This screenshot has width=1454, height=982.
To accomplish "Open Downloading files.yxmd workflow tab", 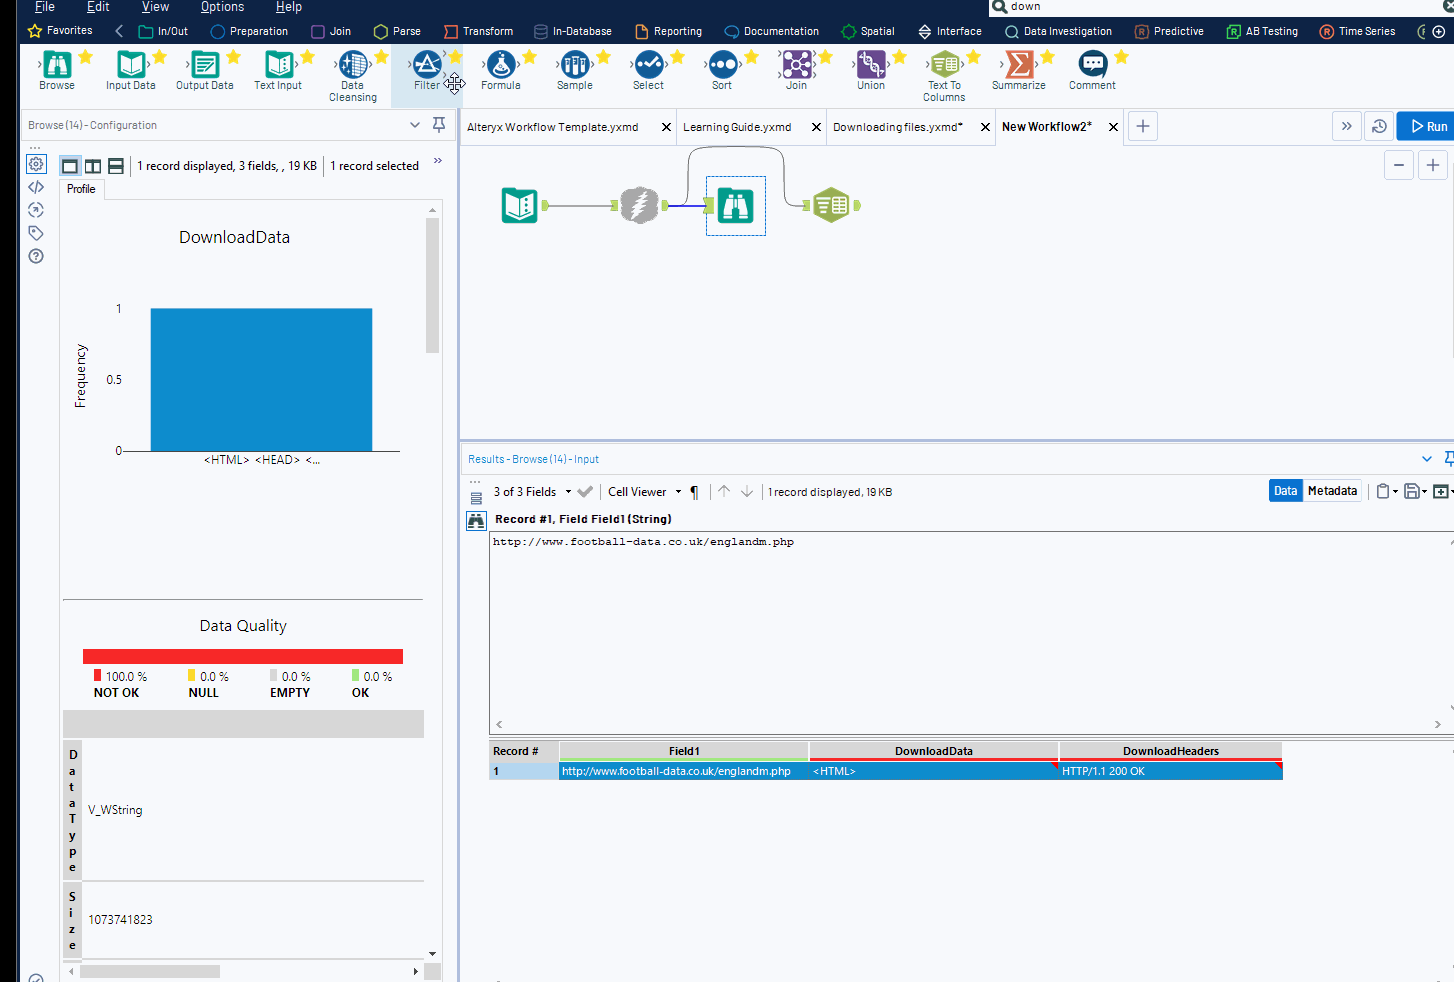I will pyautogui.click(x=898, y=127).
